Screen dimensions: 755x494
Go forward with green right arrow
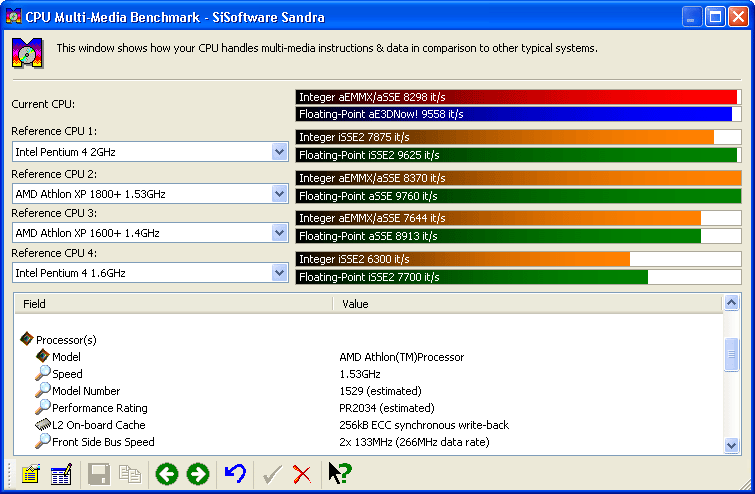[x=197, y=474]
